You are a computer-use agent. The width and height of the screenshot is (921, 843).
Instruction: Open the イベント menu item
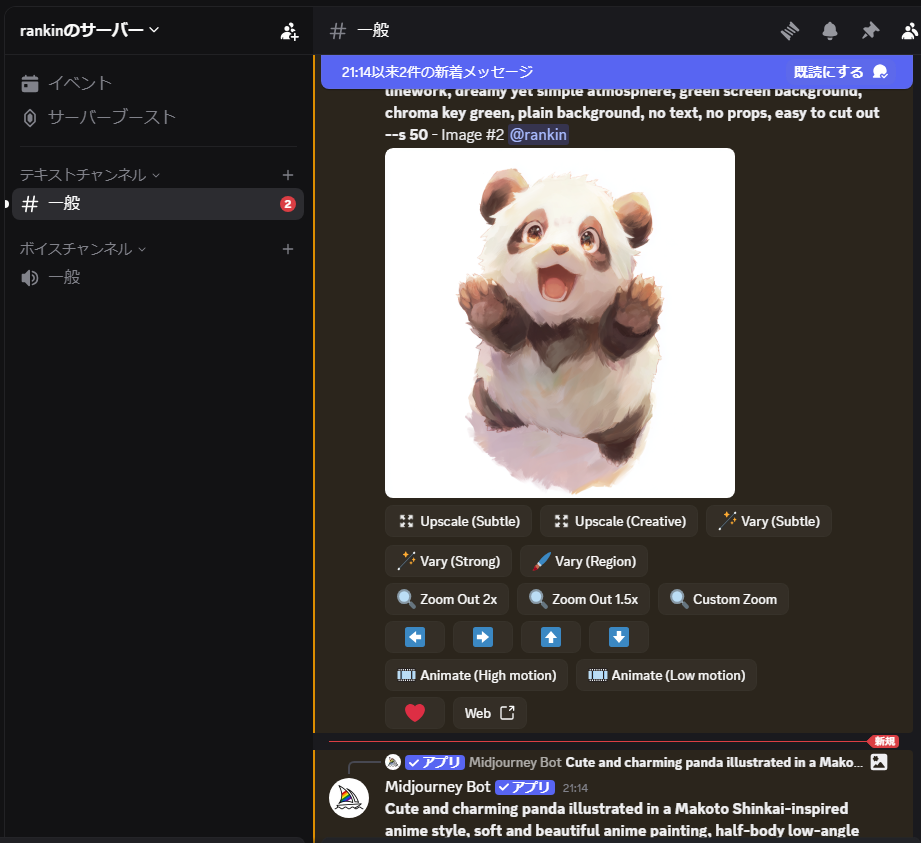pos(80,83)
